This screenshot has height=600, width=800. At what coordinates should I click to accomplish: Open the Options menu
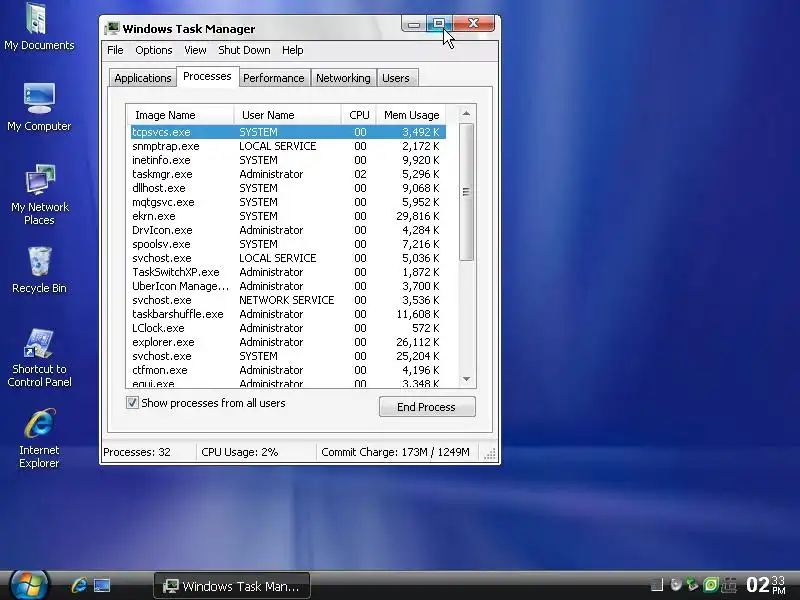click(154, 50)
